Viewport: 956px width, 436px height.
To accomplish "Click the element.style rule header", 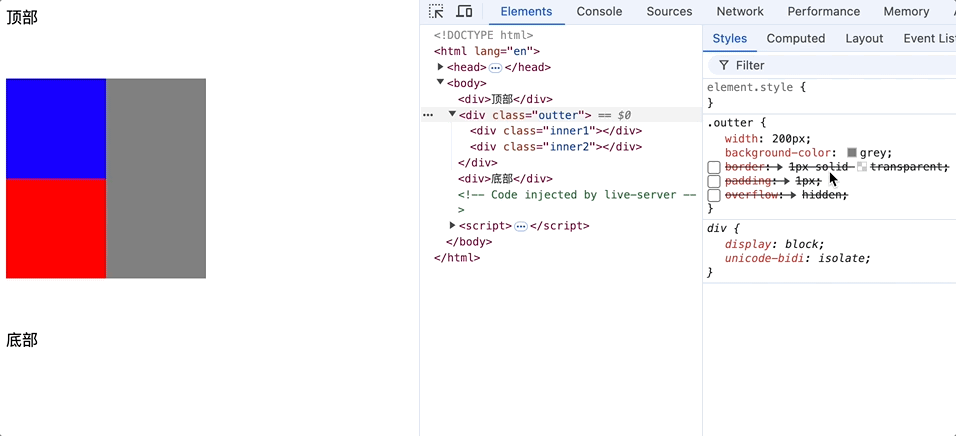I will pyautogui.click(x=750, y=87).
